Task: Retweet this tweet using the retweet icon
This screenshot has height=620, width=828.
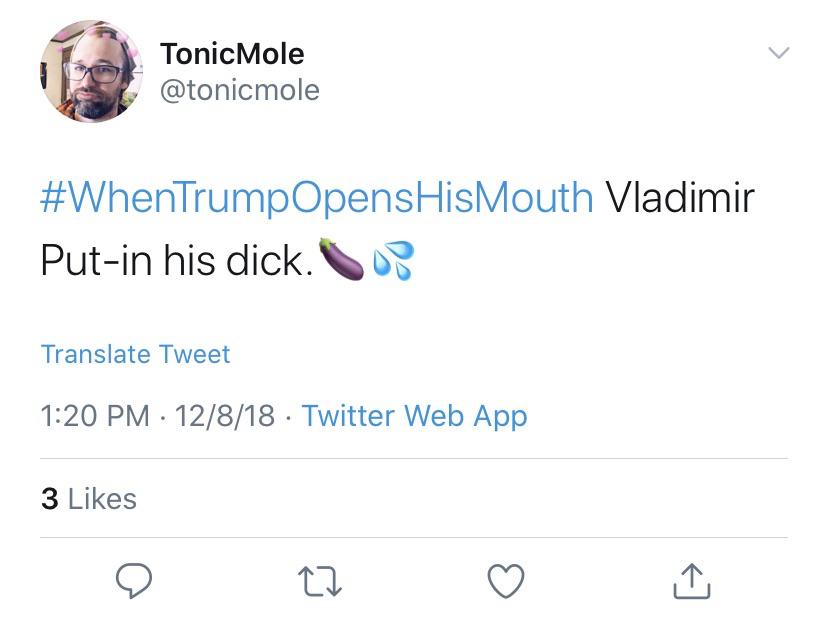Action: point(320,581)
